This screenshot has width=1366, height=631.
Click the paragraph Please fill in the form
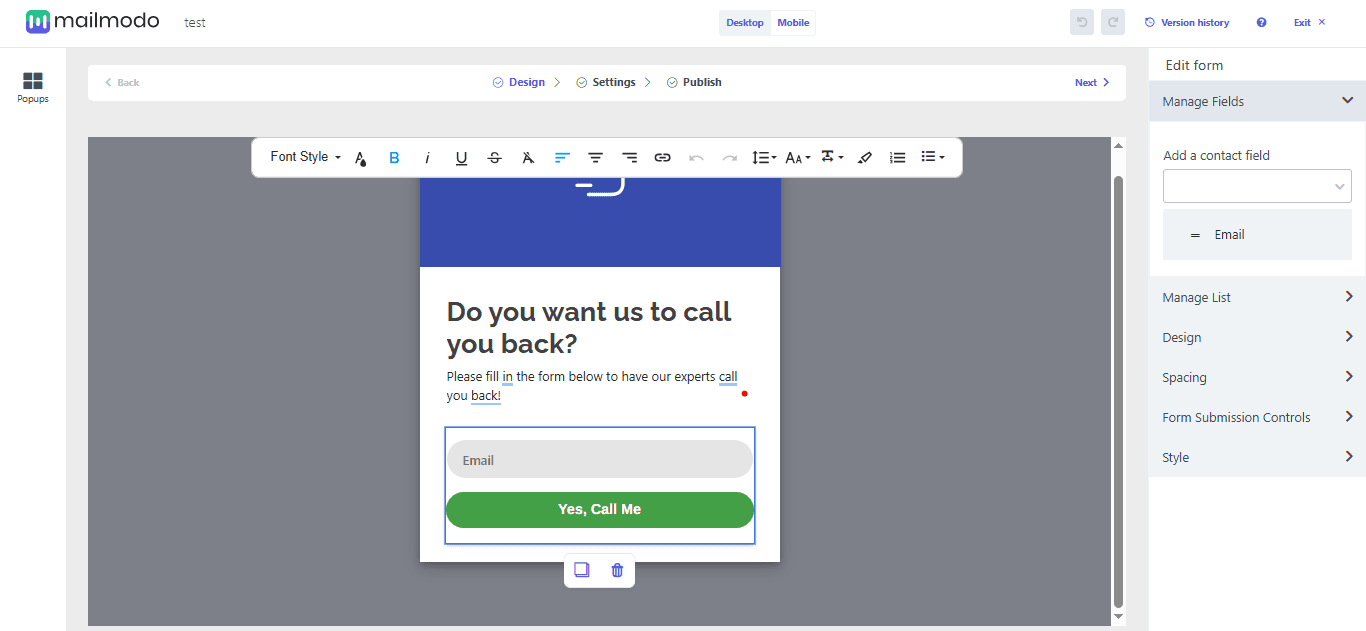(x=592, y=386)
